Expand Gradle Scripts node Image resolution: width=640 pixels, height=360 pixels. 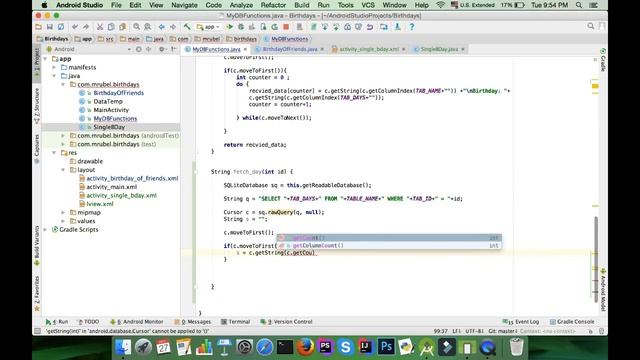click(46, 230)
